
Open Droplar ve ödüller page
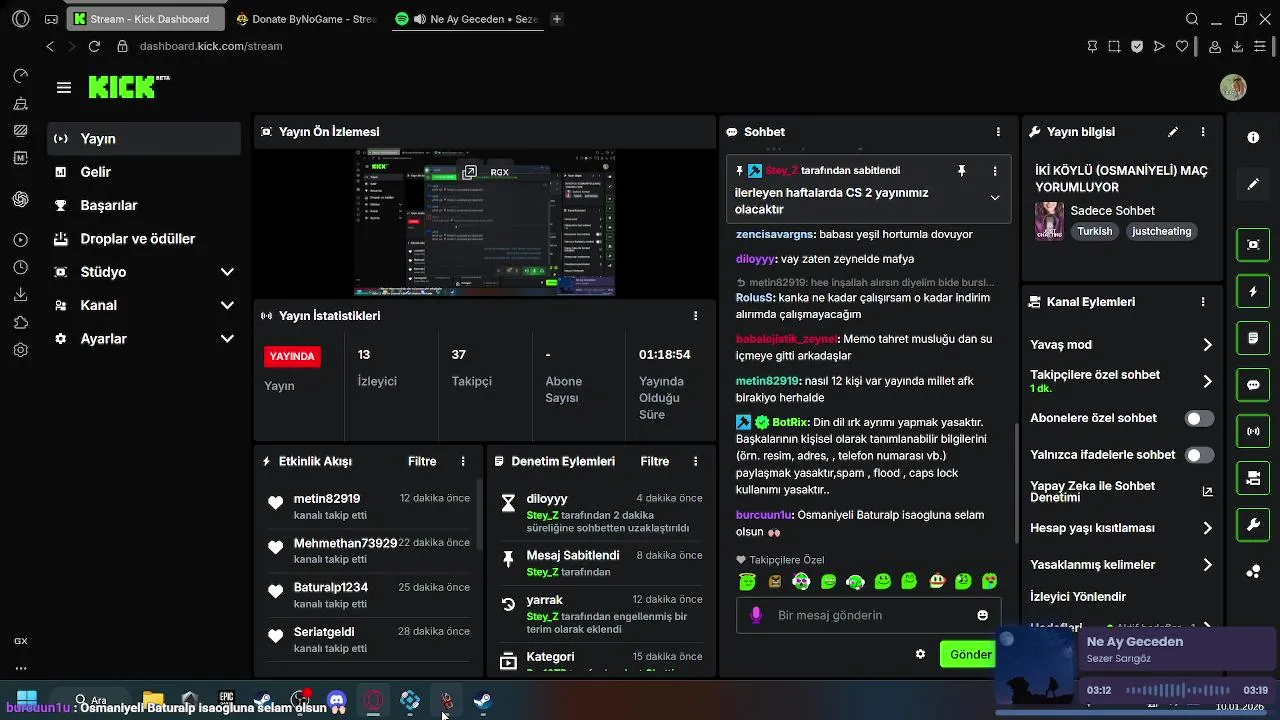click(144, 239)
